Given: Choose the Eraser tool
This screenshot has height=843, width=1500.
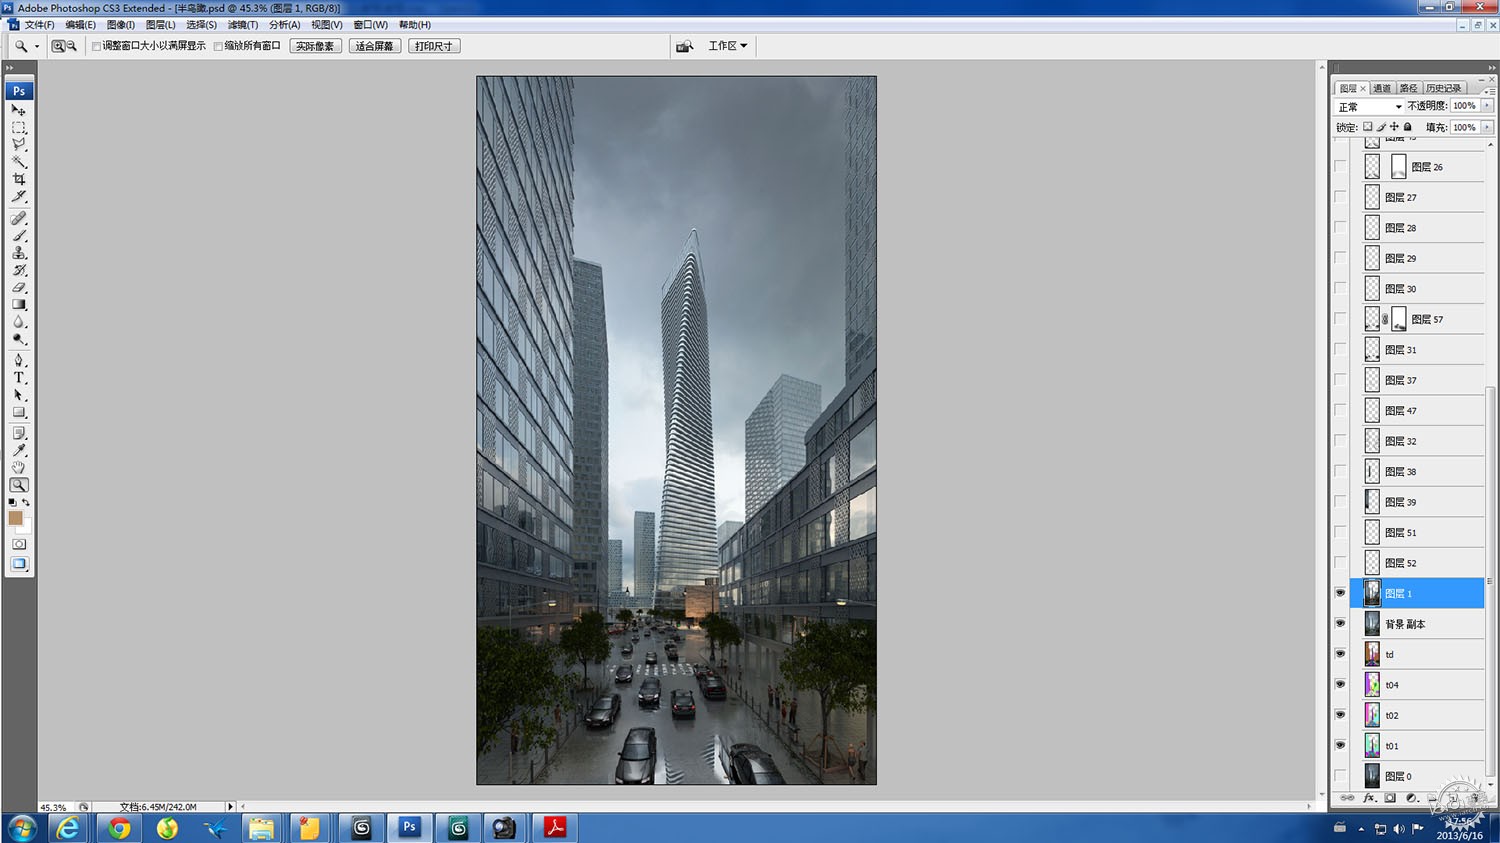Looking at the screenshot, I should [19, 287].
